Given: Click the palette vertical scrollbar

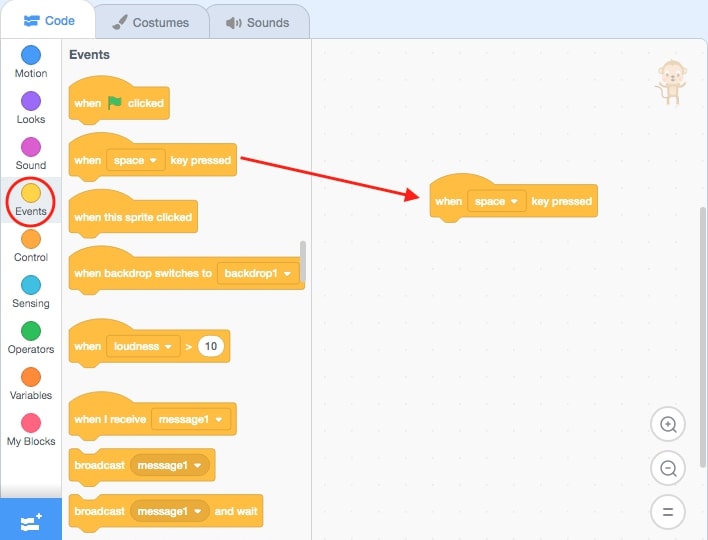Looking at the screenshot, I should [x=303, y=261].
